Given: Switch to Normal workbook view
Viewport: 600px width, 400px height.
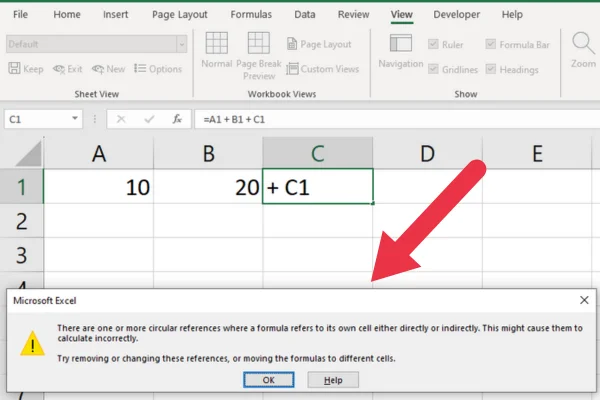Looking at the screenshot, I should pyautogui.click(x=217, y=50).
